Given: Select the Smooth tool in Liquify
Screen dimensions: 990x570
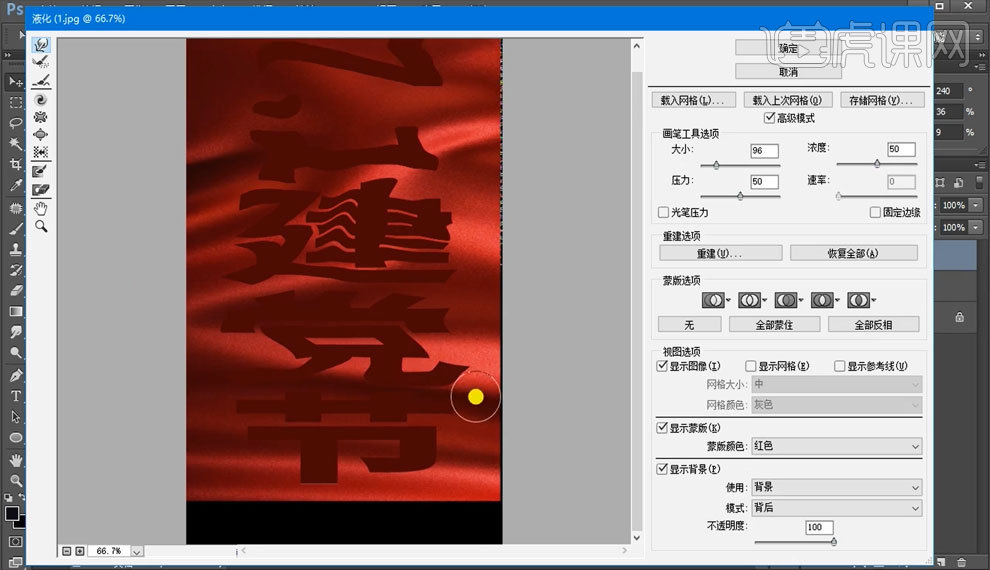Looking at the screenshot, I should pyautogui.click(x=41, y=81).
